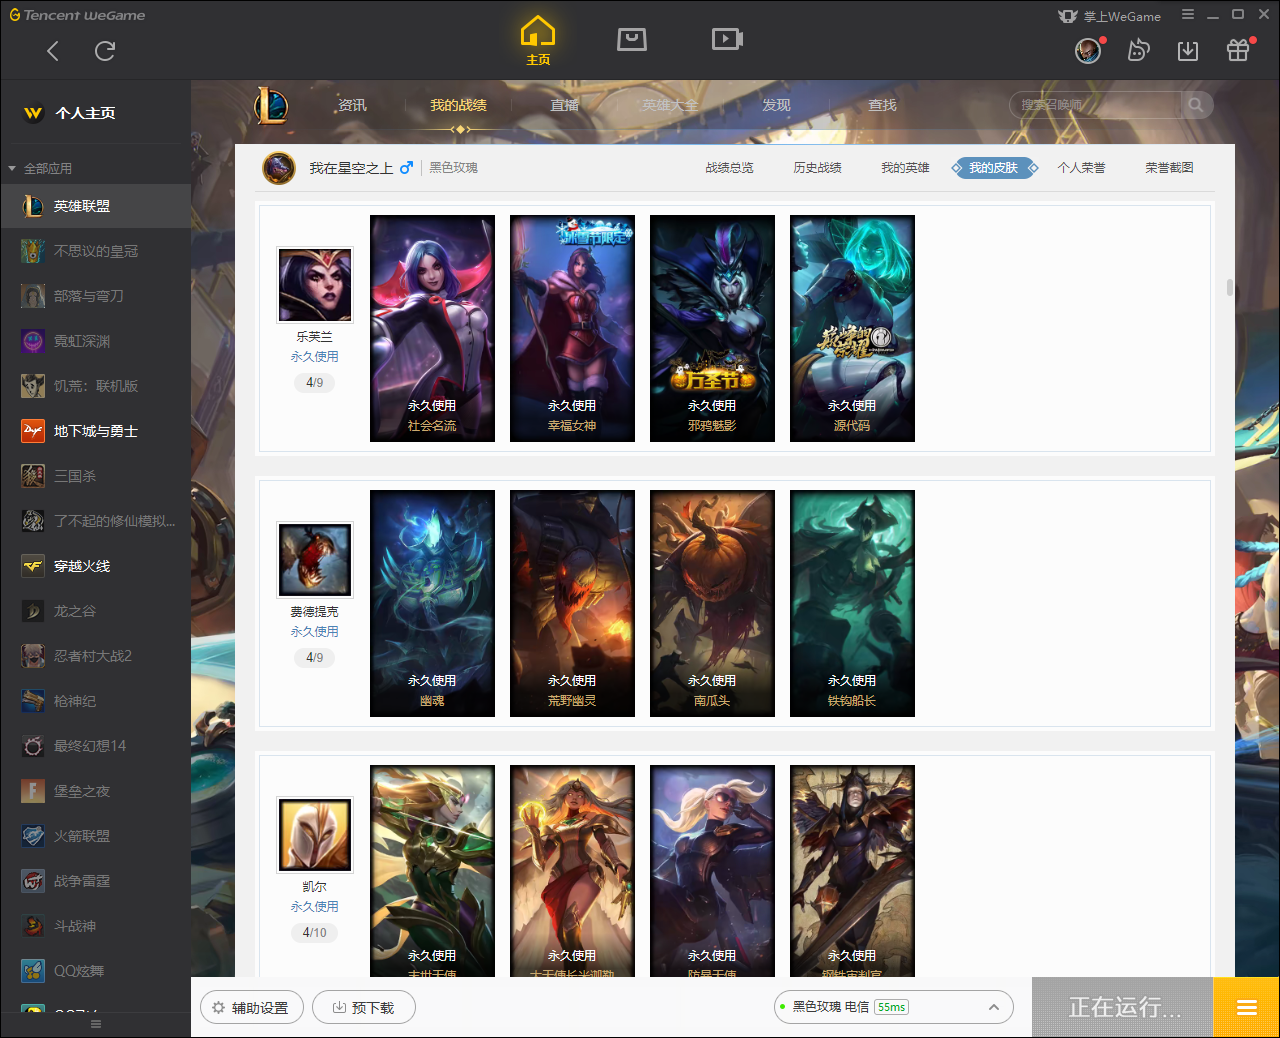Screen dimensions: 1280x1038
Task: Open the gift box icon
Action: (x=1238, y=50)
